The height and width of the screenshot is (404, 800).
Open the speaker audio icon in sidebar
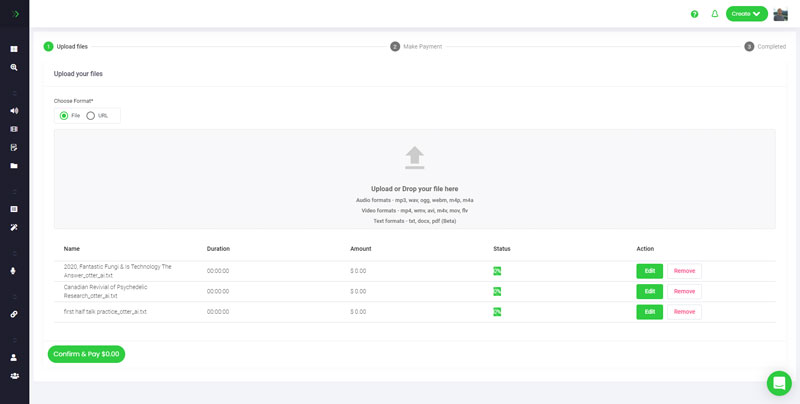coord(14,111)
